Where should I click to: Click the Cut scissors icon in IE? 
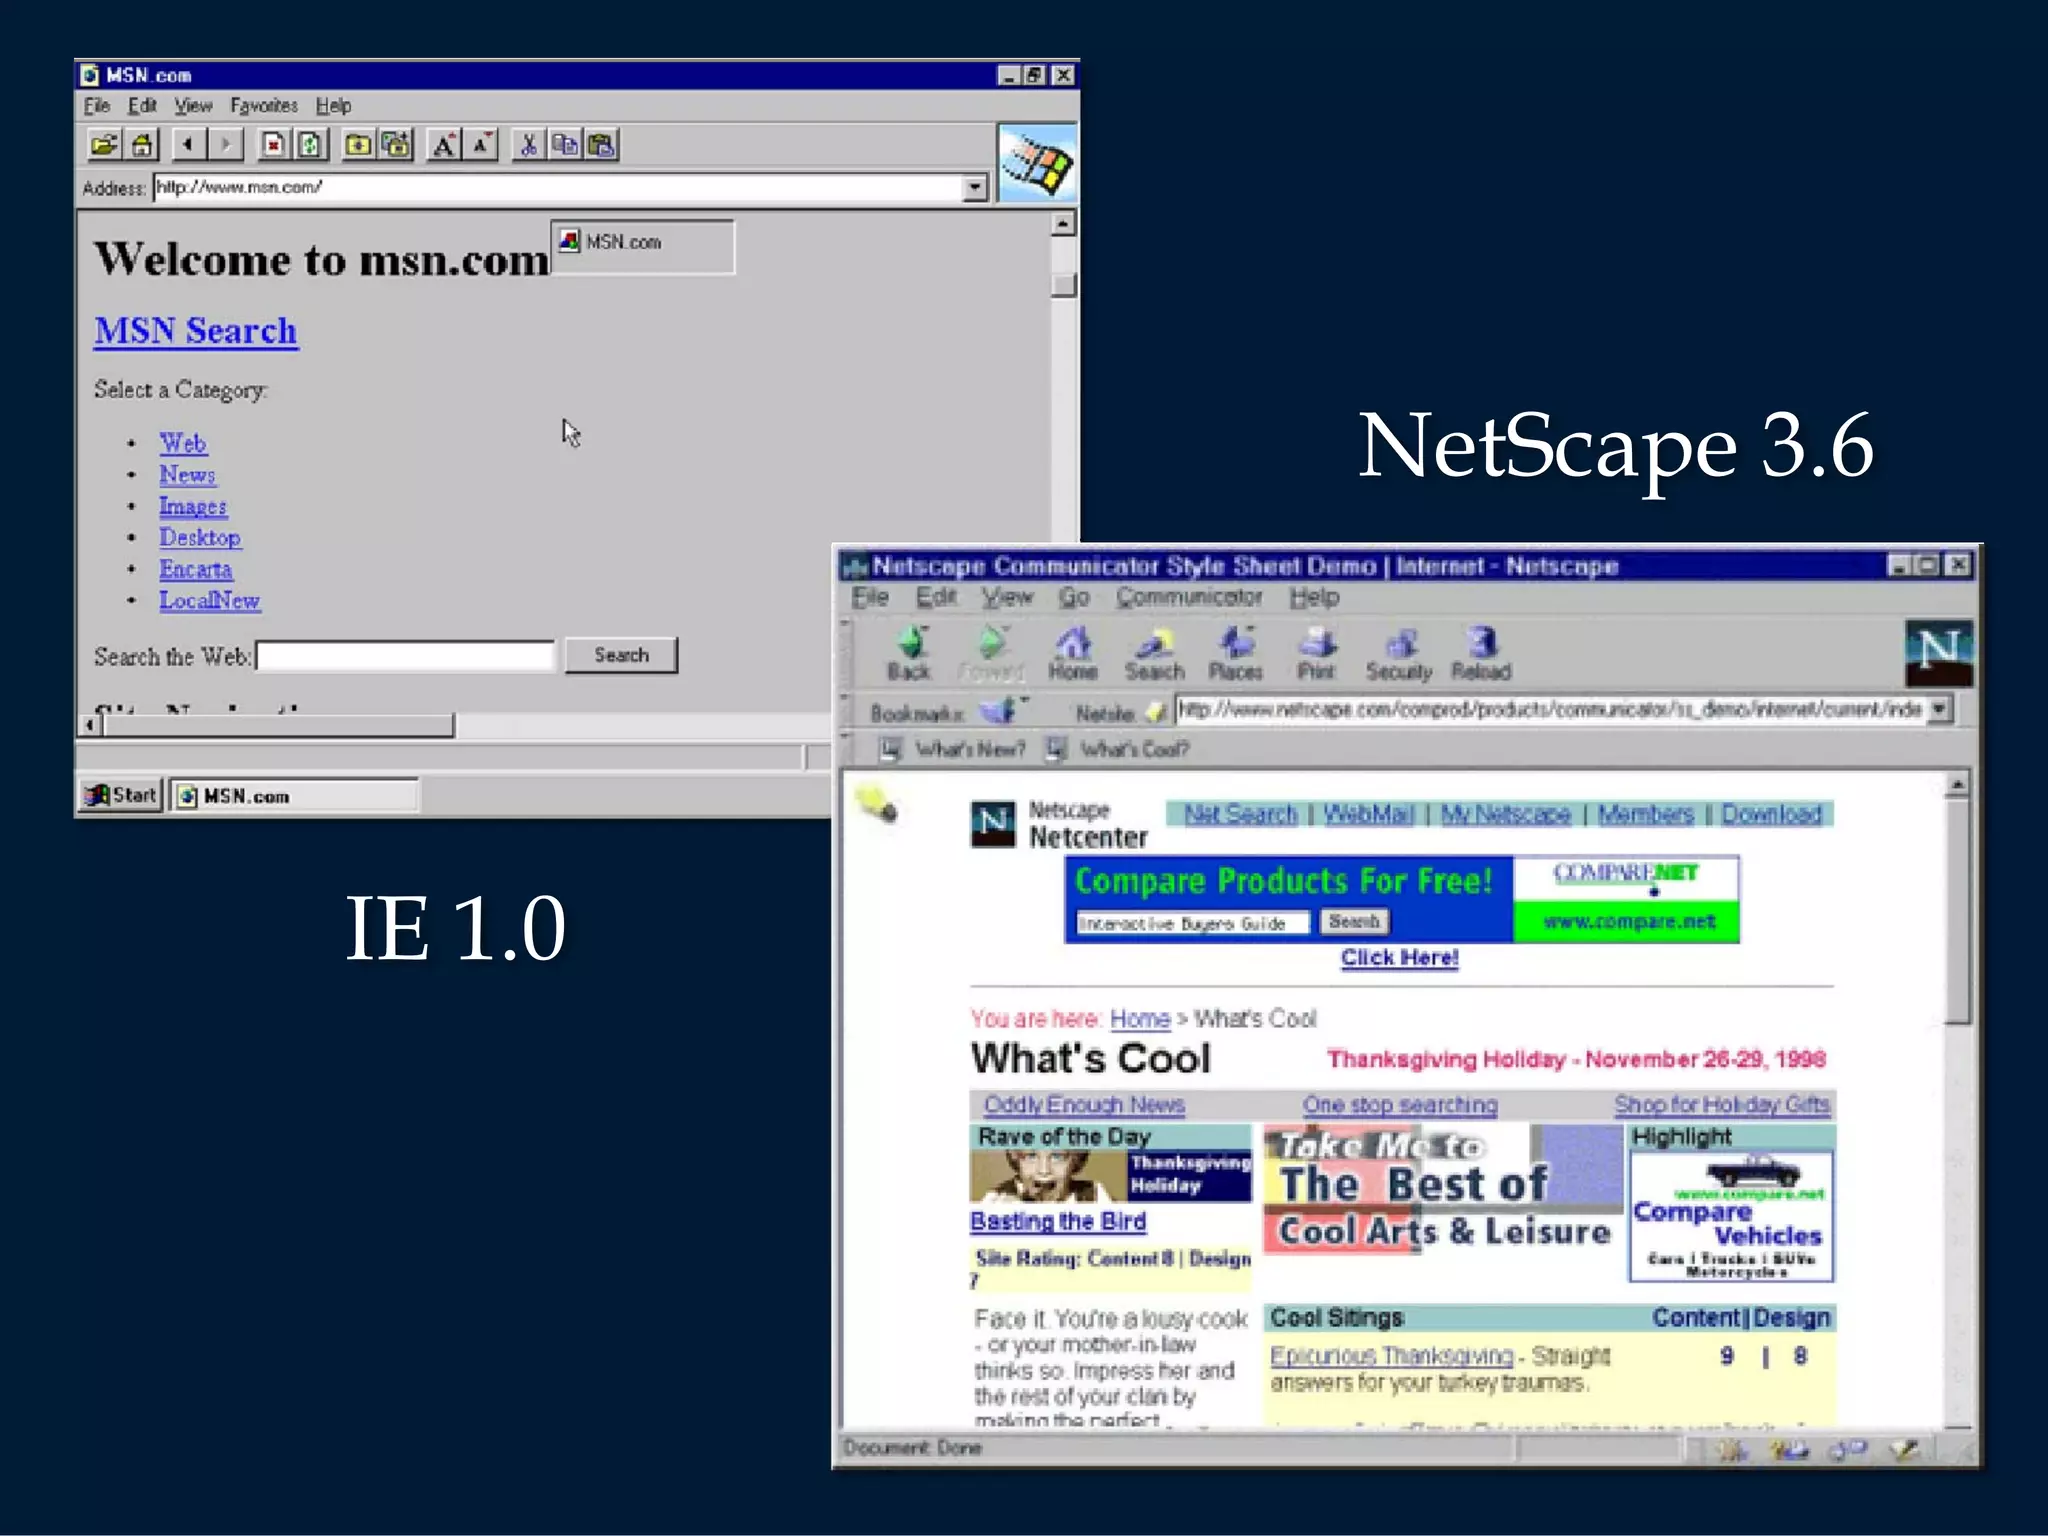(528, 145)
